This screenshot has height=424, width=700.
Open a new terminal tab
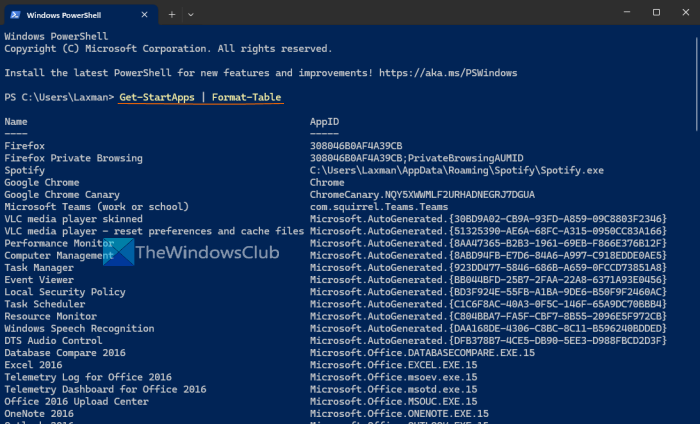coord(172,14)
